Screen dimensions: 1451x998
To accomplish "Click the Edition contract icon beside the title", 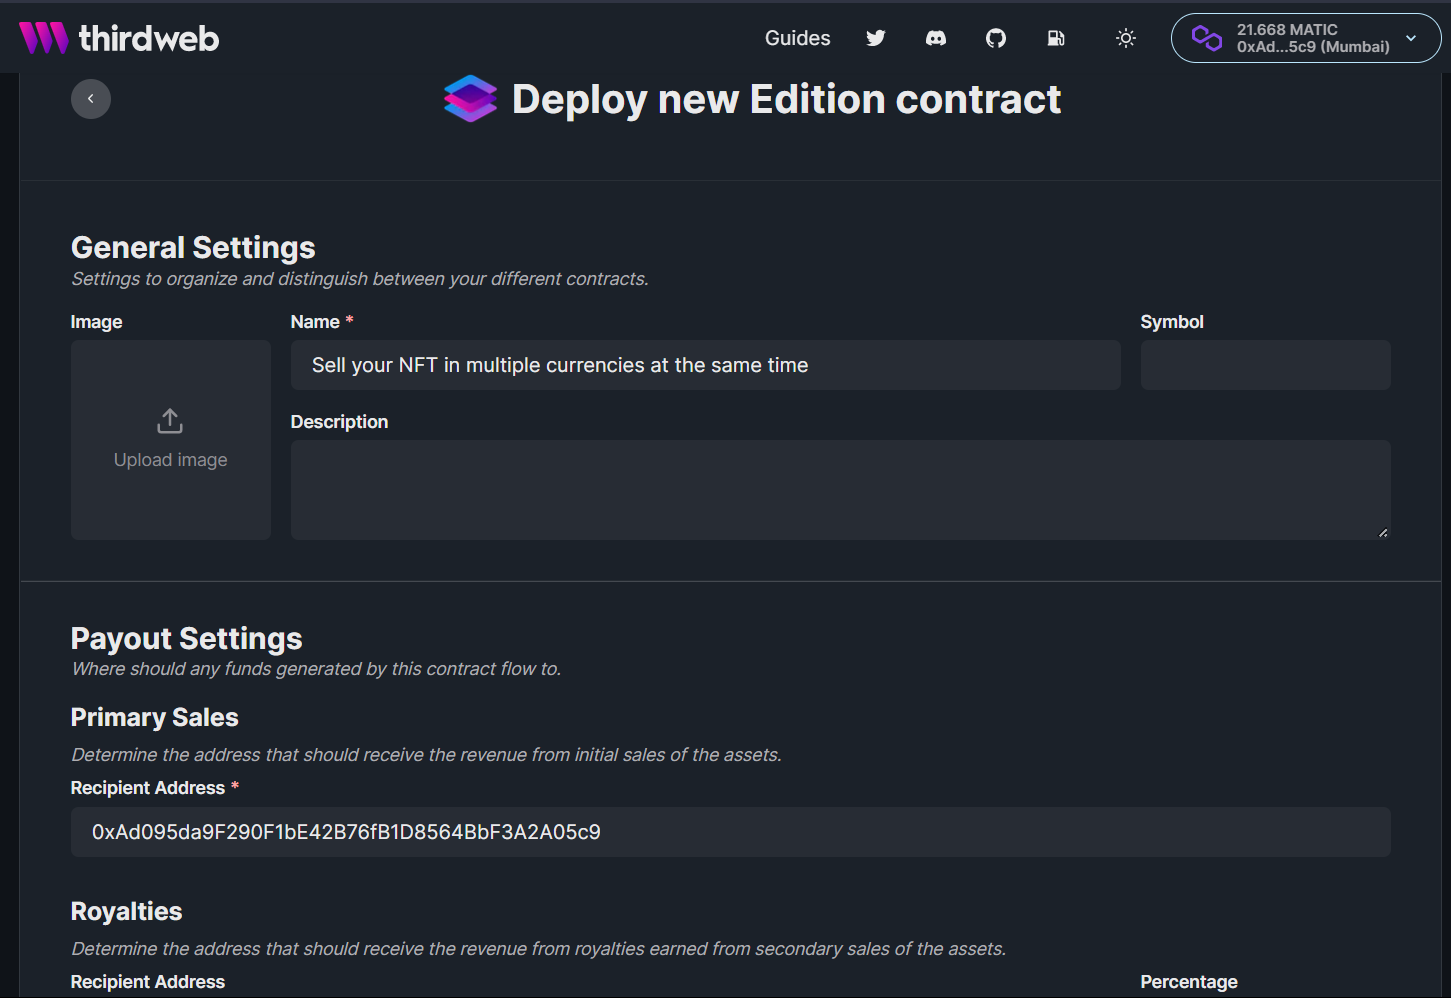I will pos(469,98).
